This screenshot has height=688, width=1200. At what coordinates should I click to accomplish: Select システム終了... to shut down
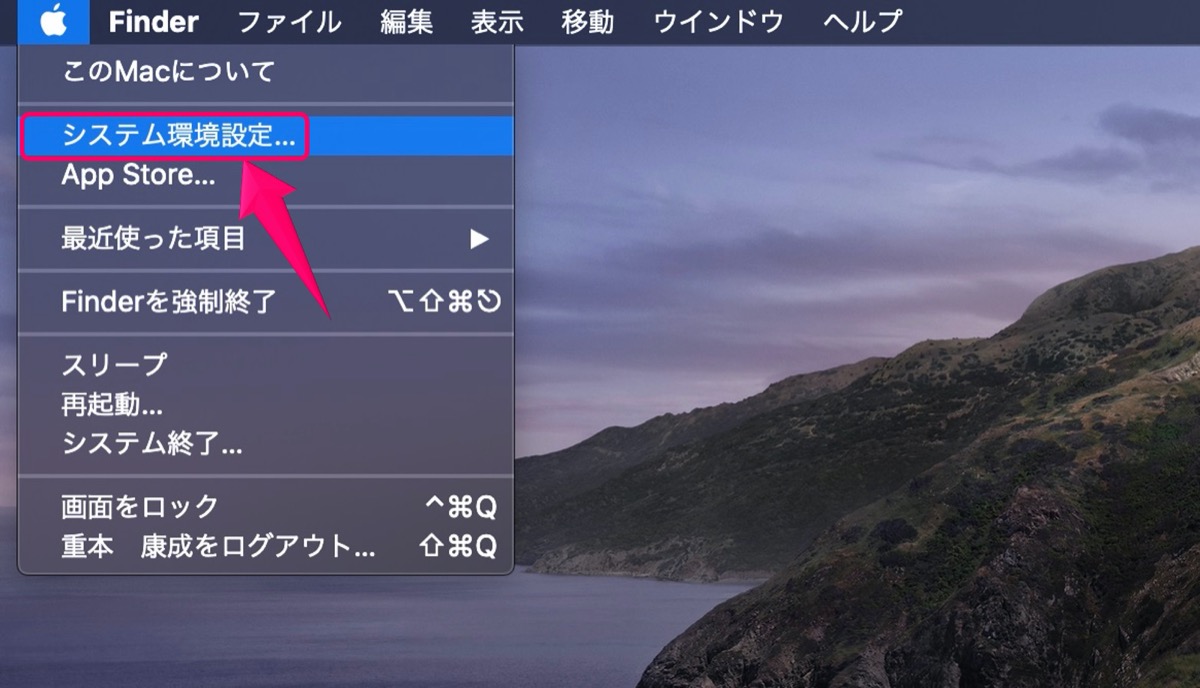point(266,443)
